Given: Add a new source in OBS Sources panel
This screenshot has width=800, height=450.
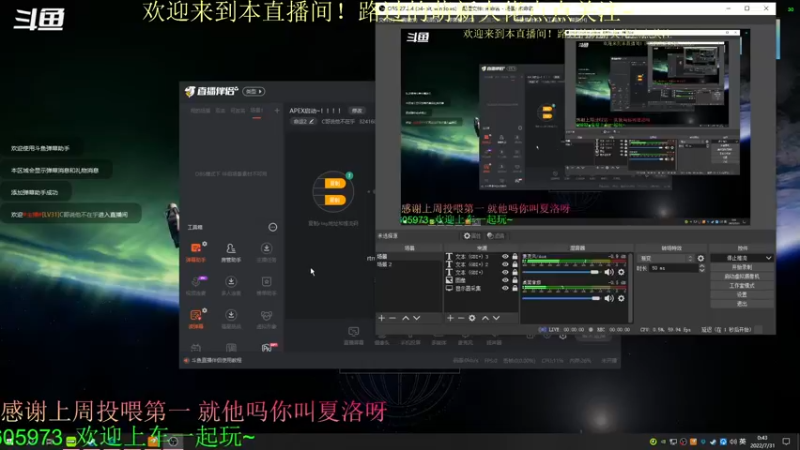Looking at the screenshot, I should click(x=450, y=318).
